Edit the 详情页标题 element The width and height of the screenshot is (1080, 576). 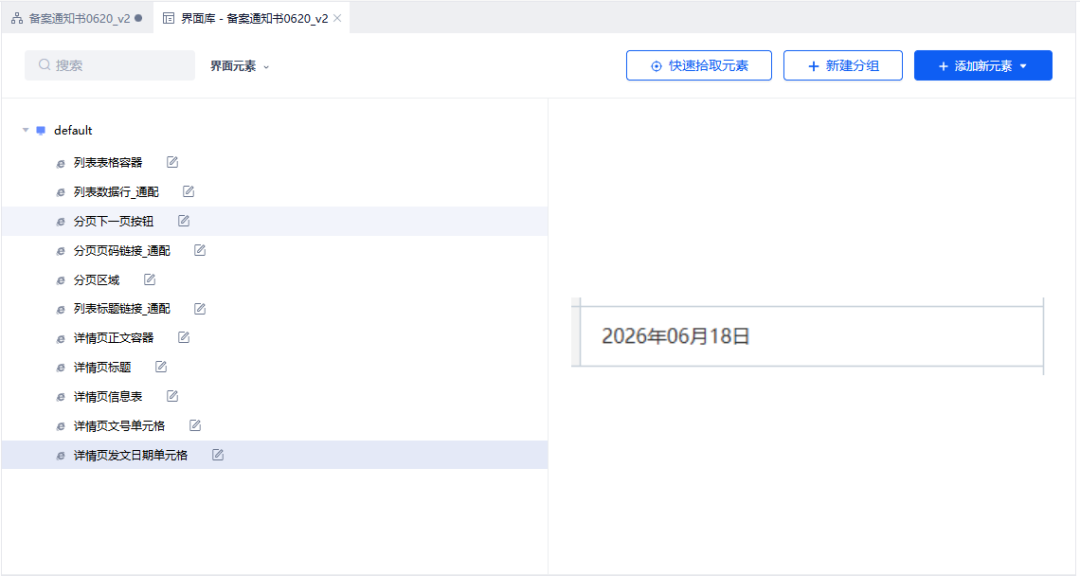[x=161, y=367]
